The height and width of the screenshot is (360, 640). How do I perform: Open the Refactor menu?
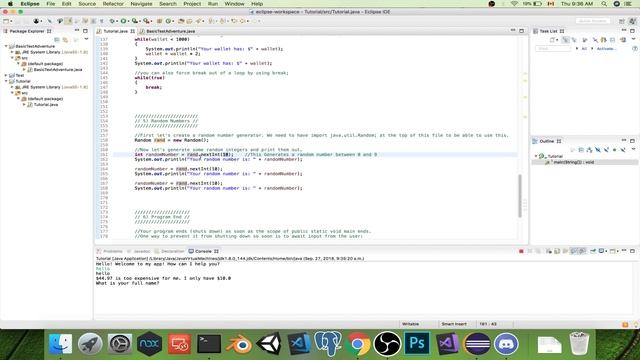(113, 4)
